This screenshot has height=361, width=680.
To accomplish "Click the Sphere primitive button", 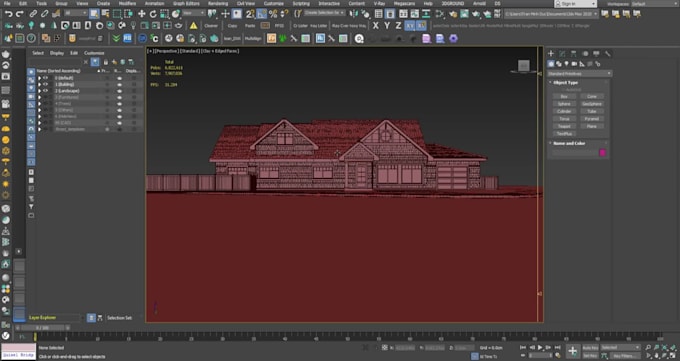I will [564, 104].
